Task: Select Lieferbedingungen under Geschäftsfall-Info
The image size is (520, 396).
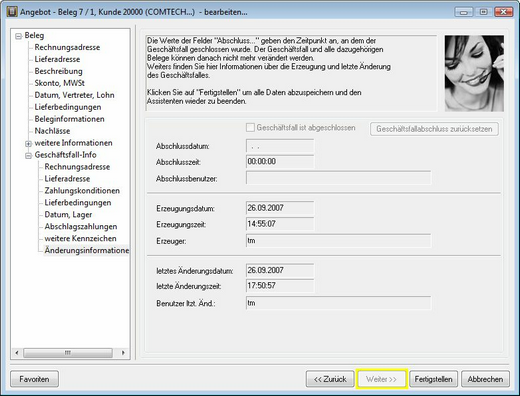Action: tap(78, 203)
